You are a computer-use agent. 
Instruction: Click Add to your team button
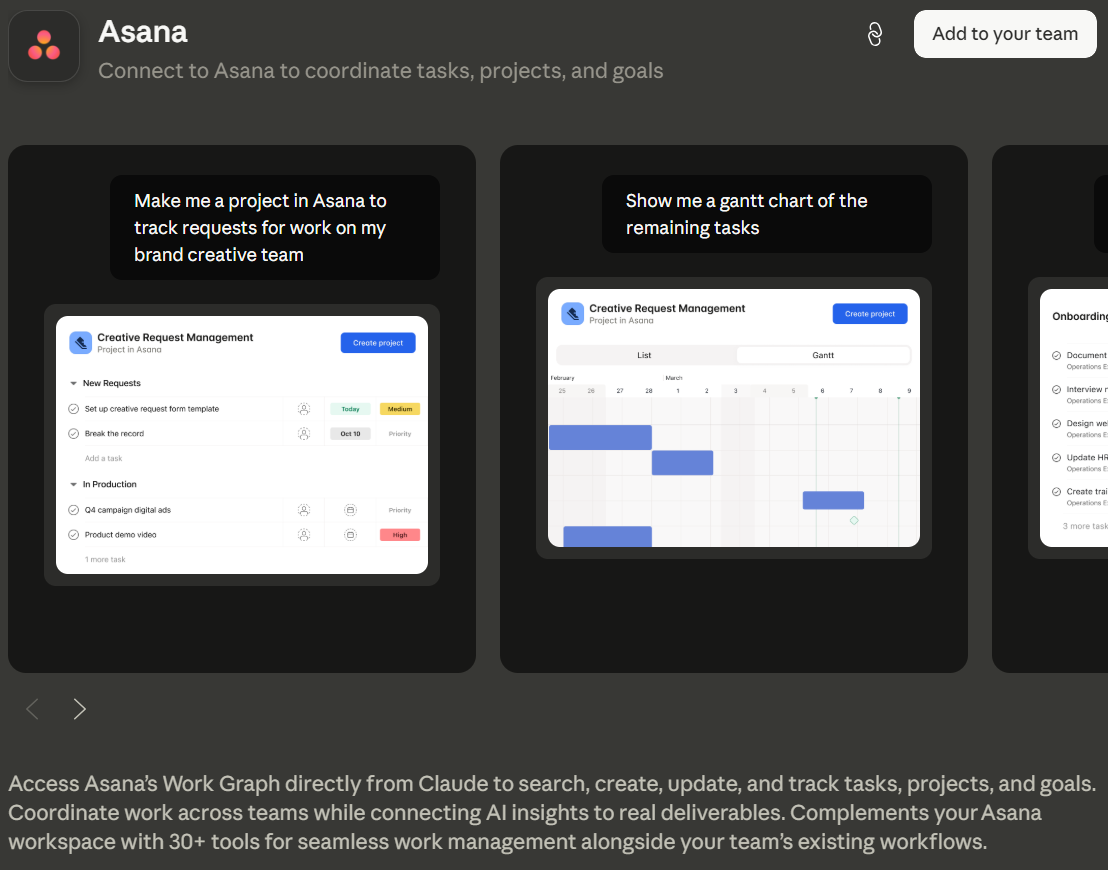pos(1005,34)
